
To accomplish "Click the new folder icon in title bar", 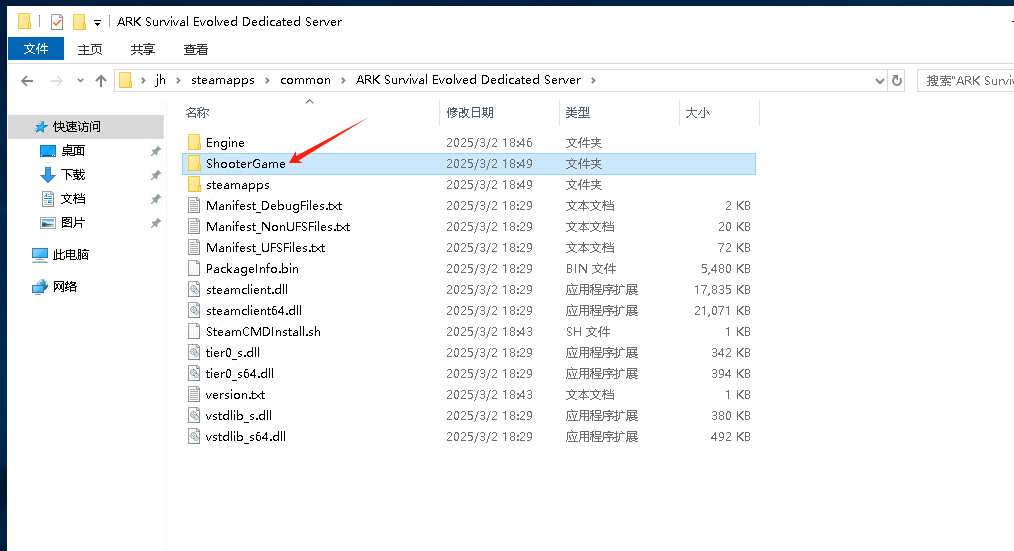I will point(79,22).
